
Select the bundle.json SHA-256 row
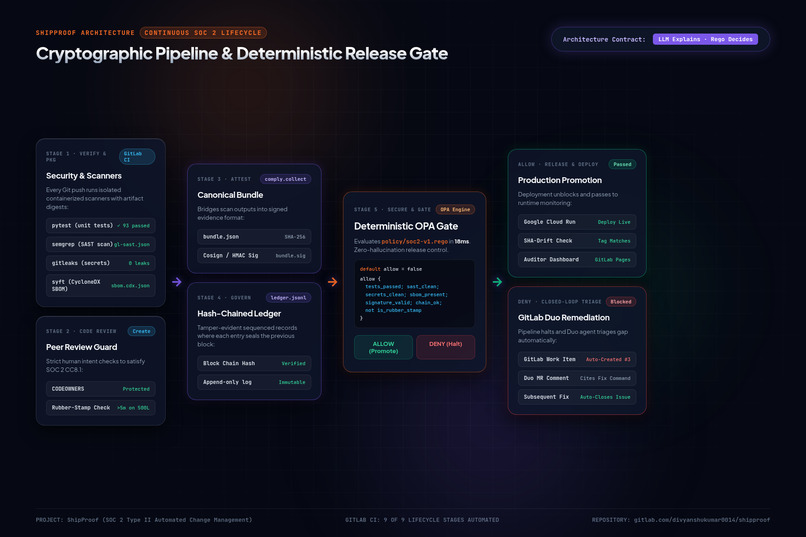[x=254, y=237]
